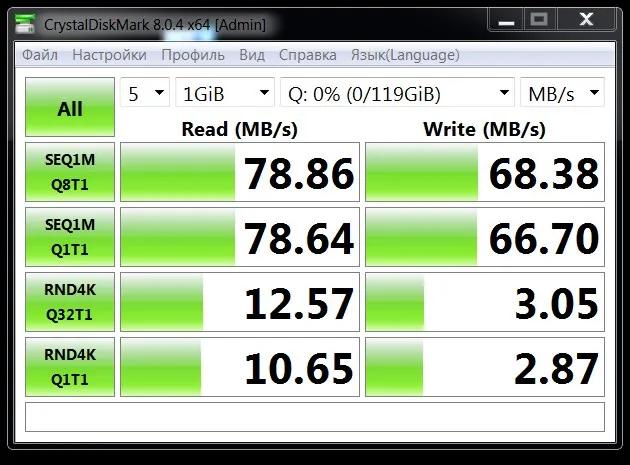Screen dimensions: 630x465
Task: Open the Вид menu
Action: coord(252,55)
